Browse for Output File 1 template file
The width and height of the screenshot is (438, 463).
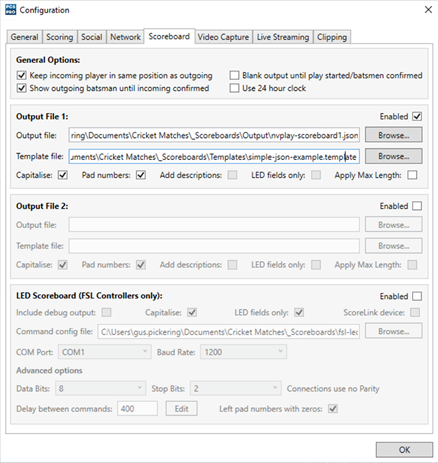(x=394, y=156)
